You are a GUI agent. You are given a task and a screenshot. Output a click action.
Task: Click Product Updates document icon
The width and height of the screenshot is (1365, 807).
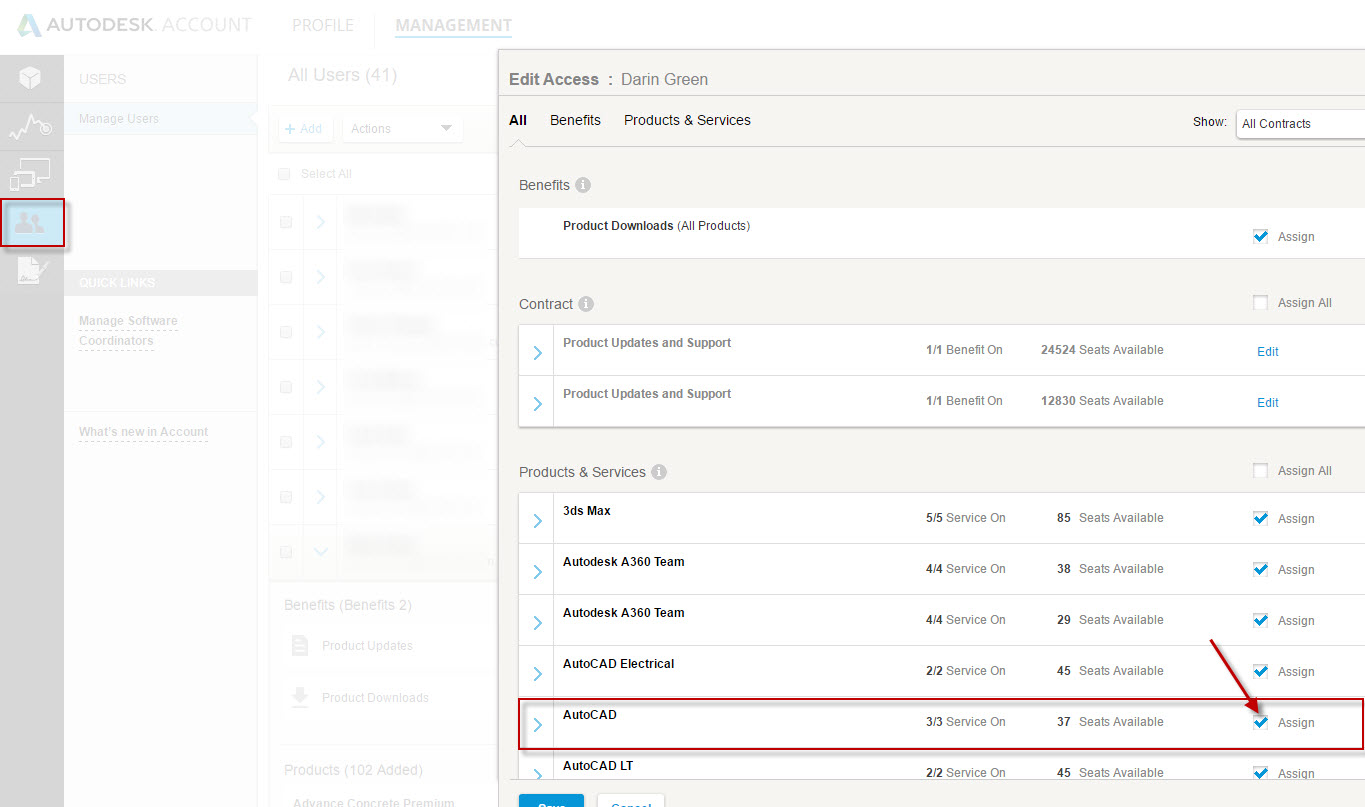pos(299,645)
